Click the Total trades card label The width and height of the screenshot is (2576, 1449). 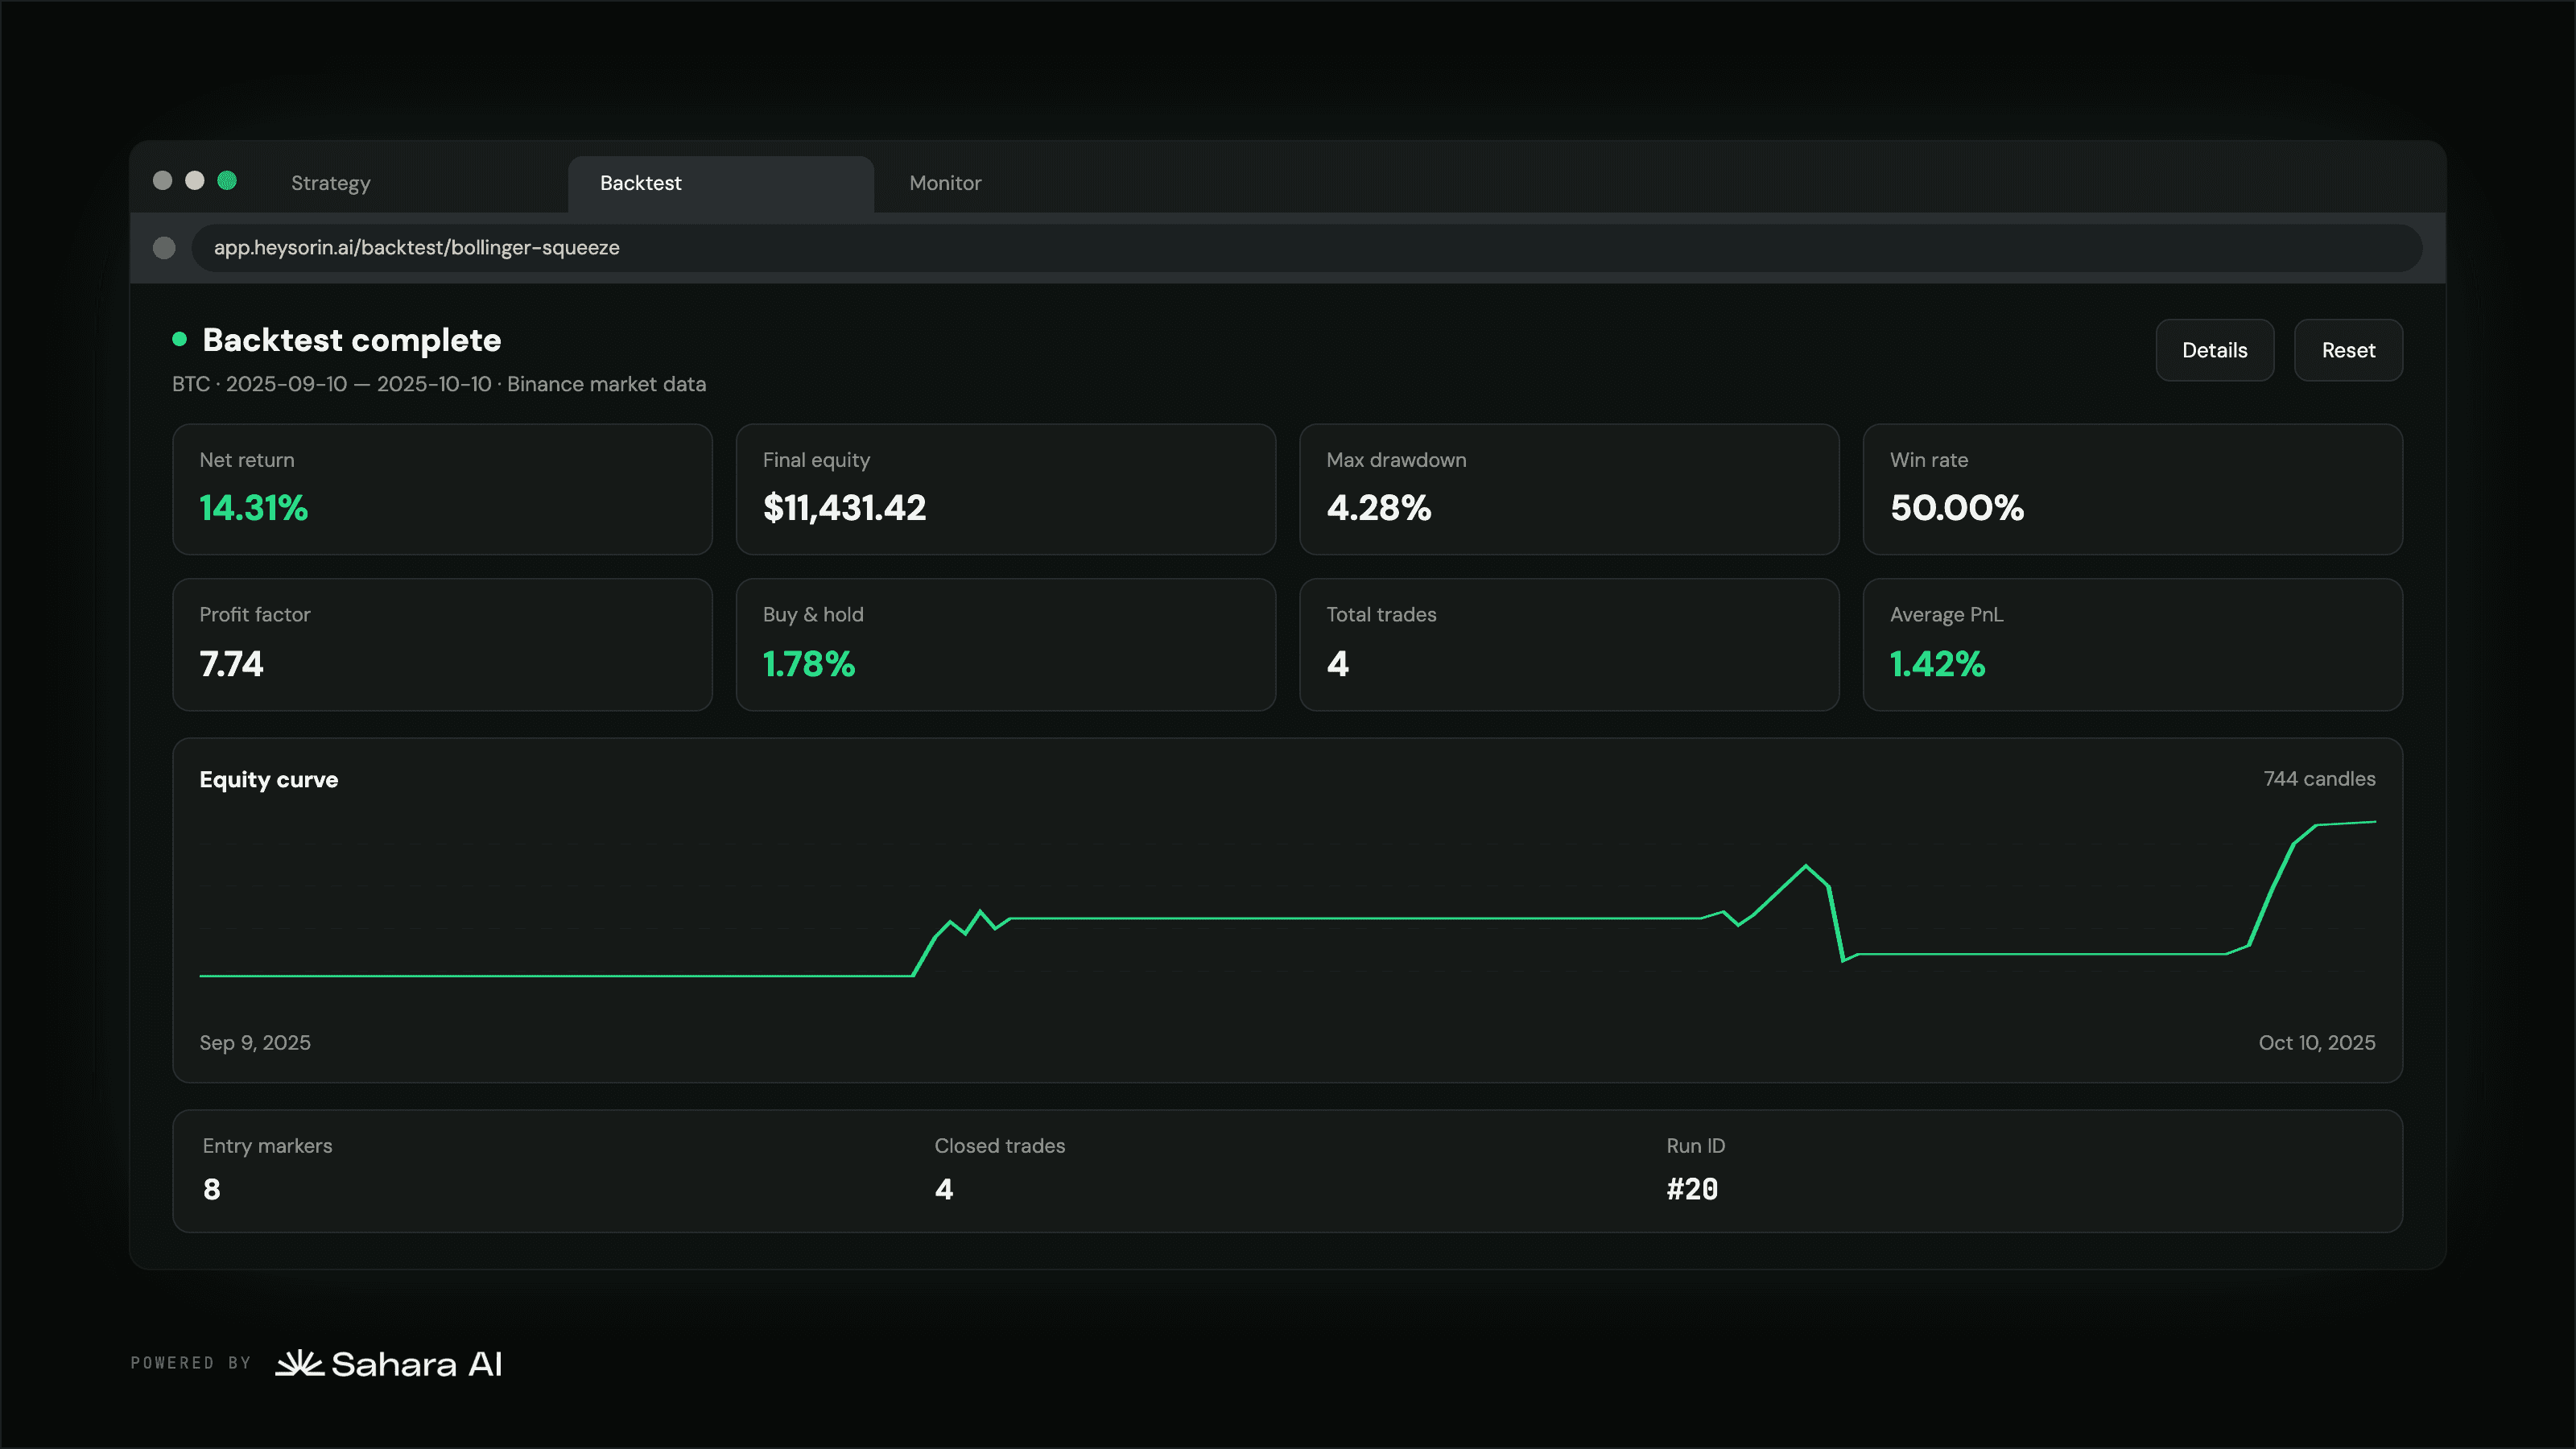point(1381,615)
